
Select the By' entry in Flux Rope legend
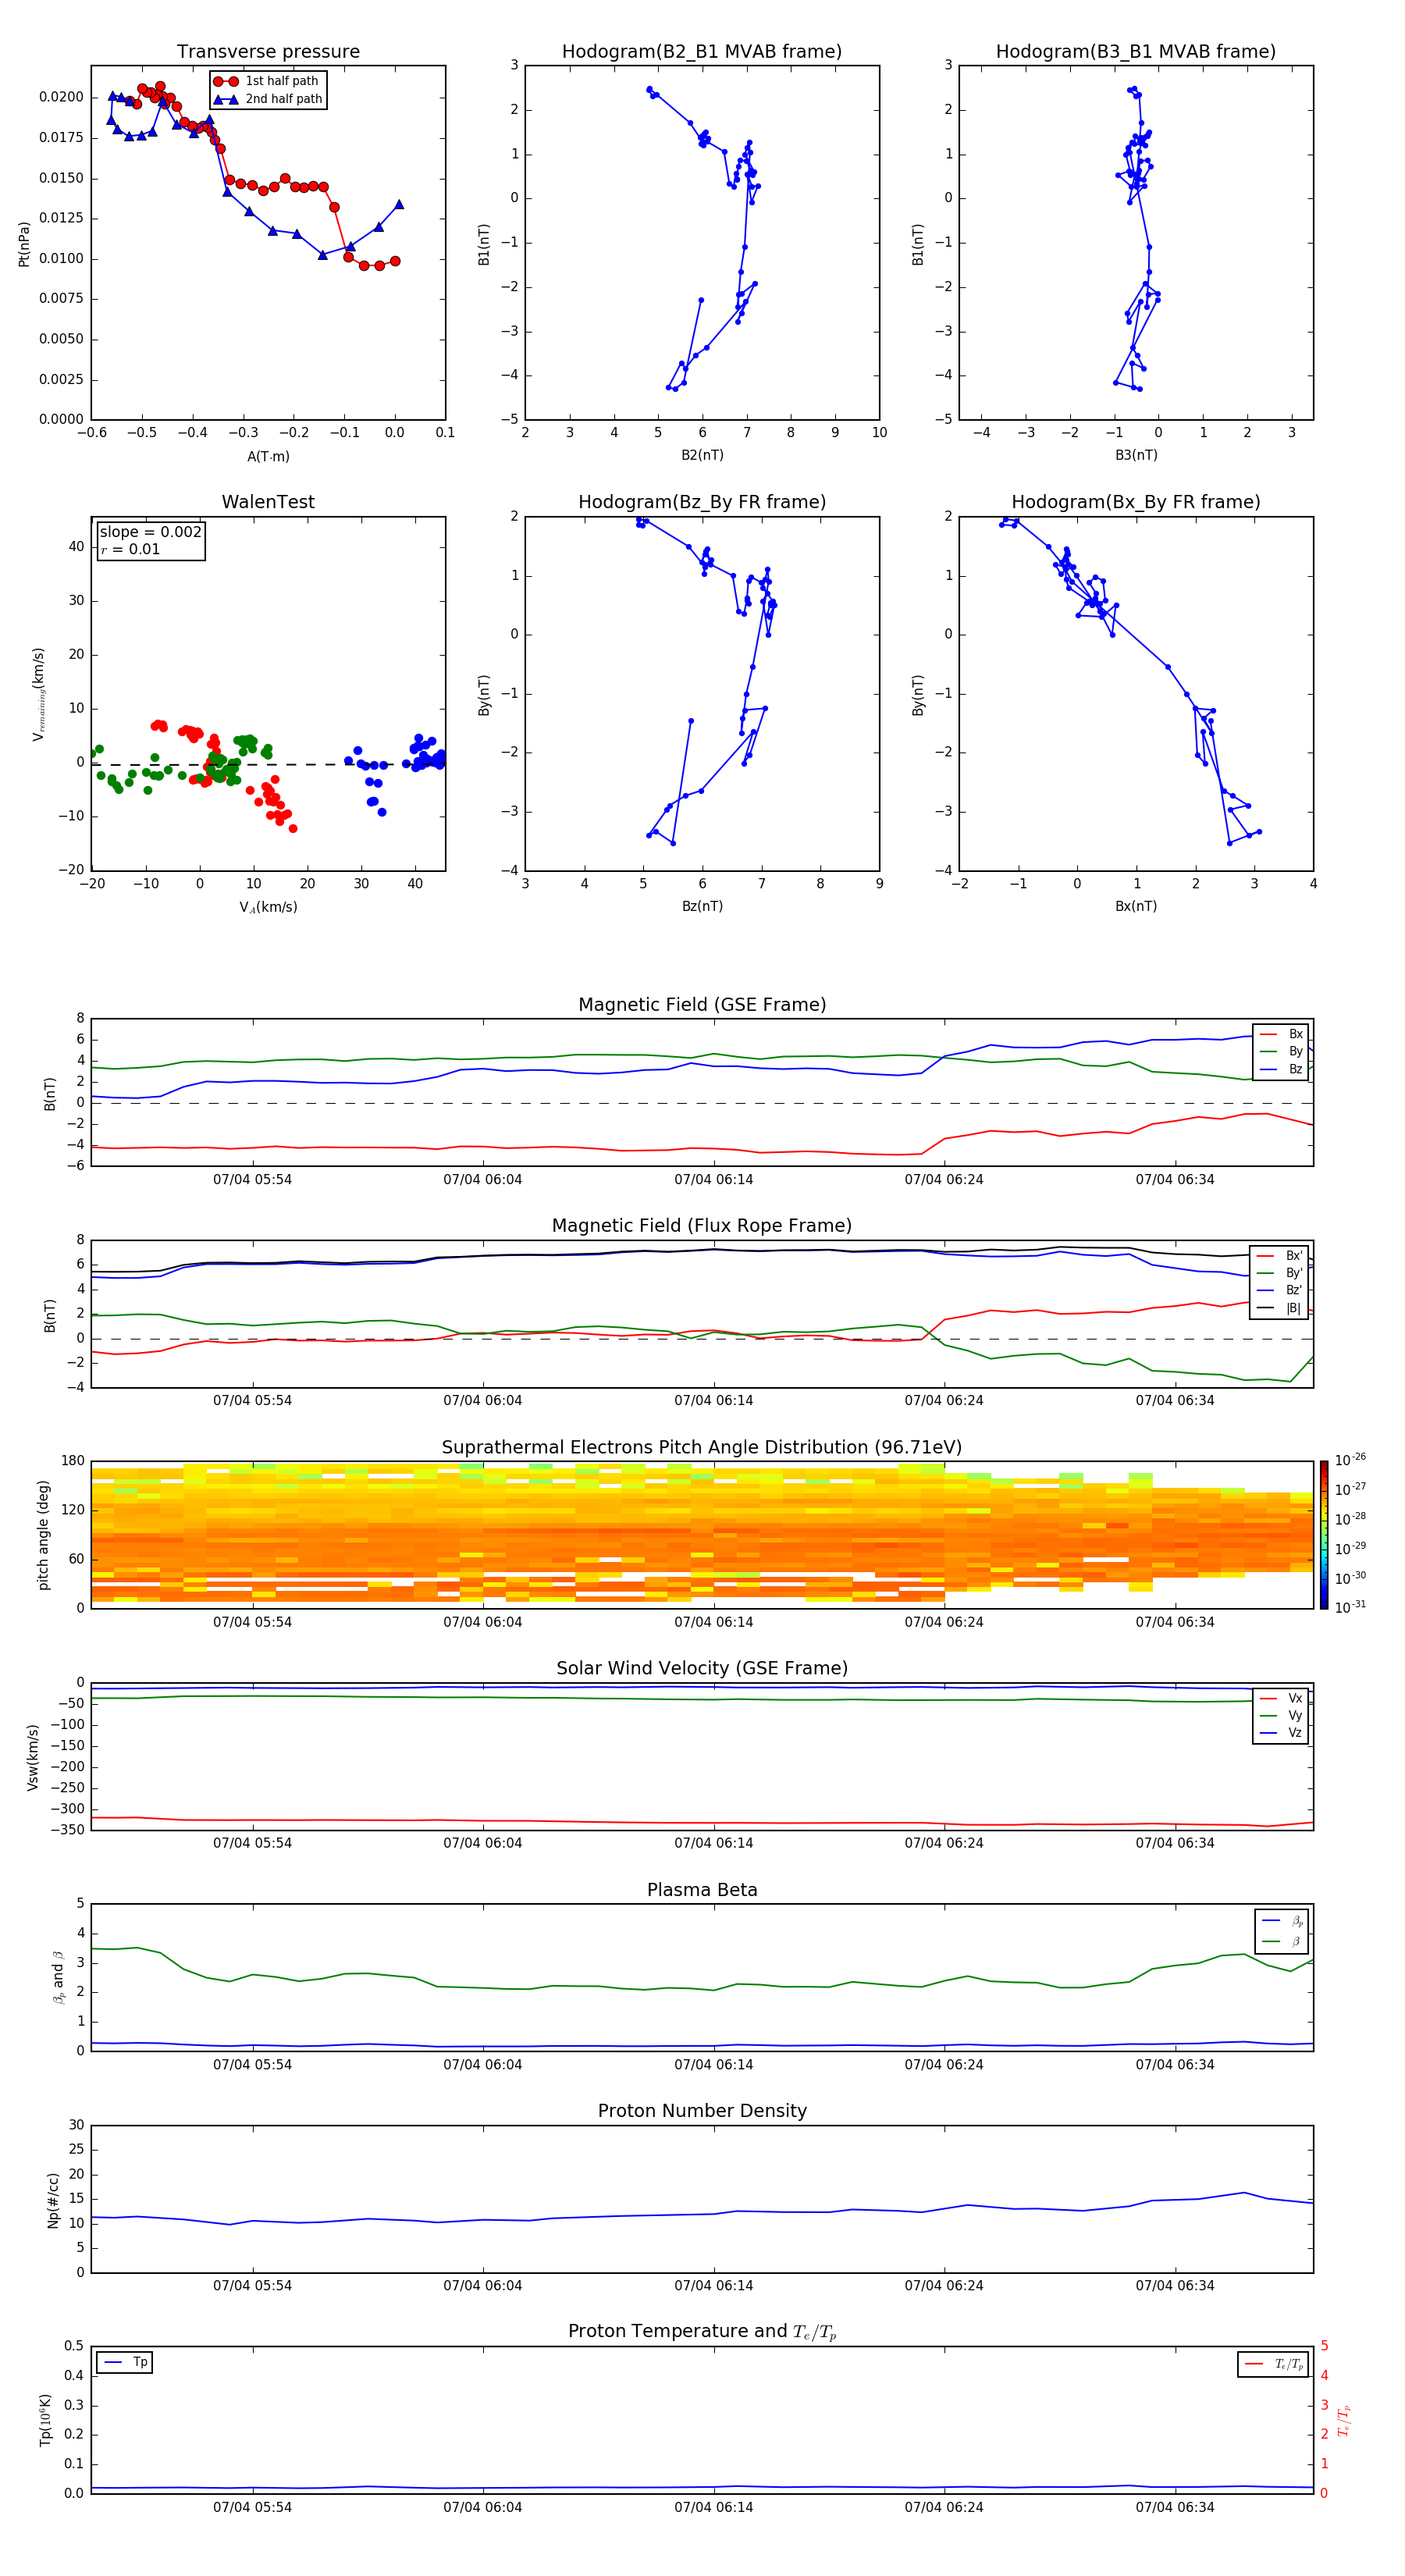[1280, 1273]
